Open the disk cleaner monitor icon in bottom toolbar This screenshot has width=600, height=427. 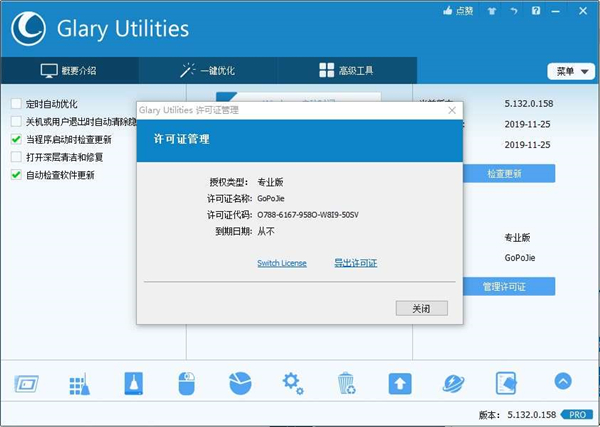(26, 383)
